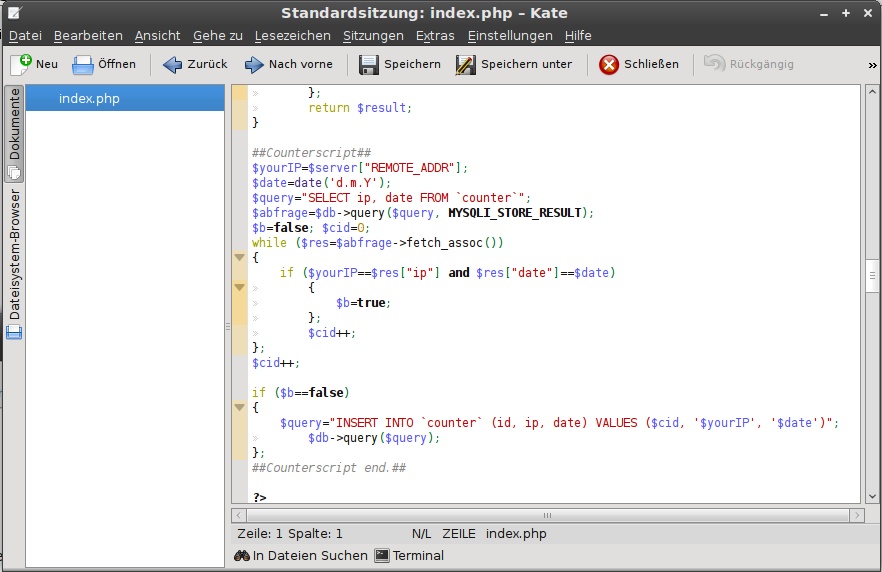Click the horizontal scrollbar right arrow
The image size is (882, 572).
click(x=856, y=515)
